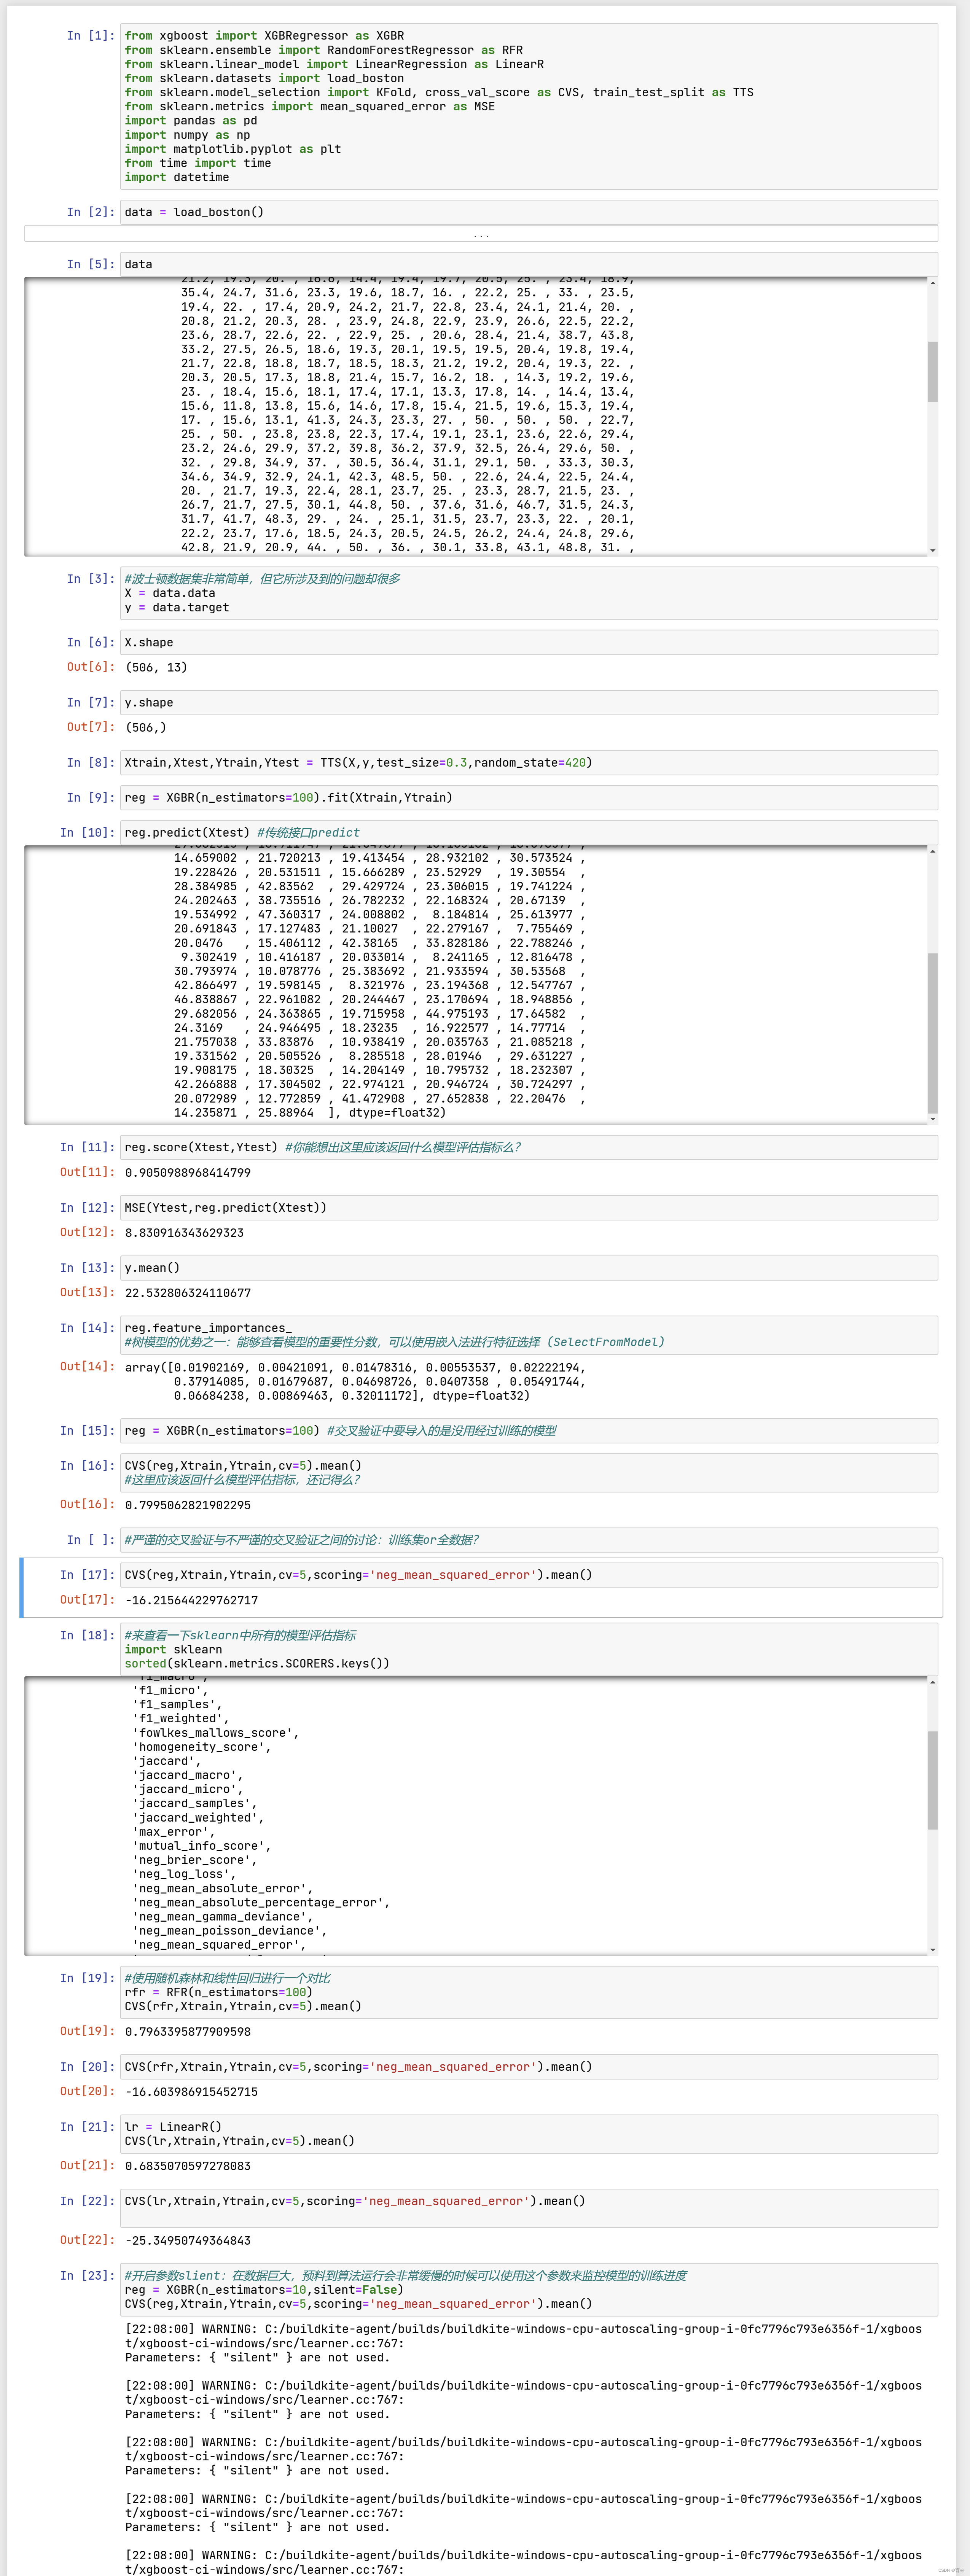Click the Out[22]: output prompt label
This screenshot has height=2576, width=970.
pyautogui.click(x=87, y=2240)
